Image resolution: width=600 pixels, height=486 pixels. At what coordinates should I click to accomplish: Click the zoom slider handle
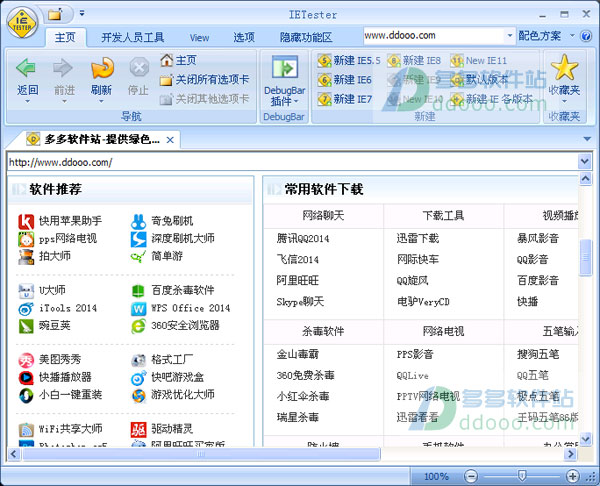[x=522, y=476]
